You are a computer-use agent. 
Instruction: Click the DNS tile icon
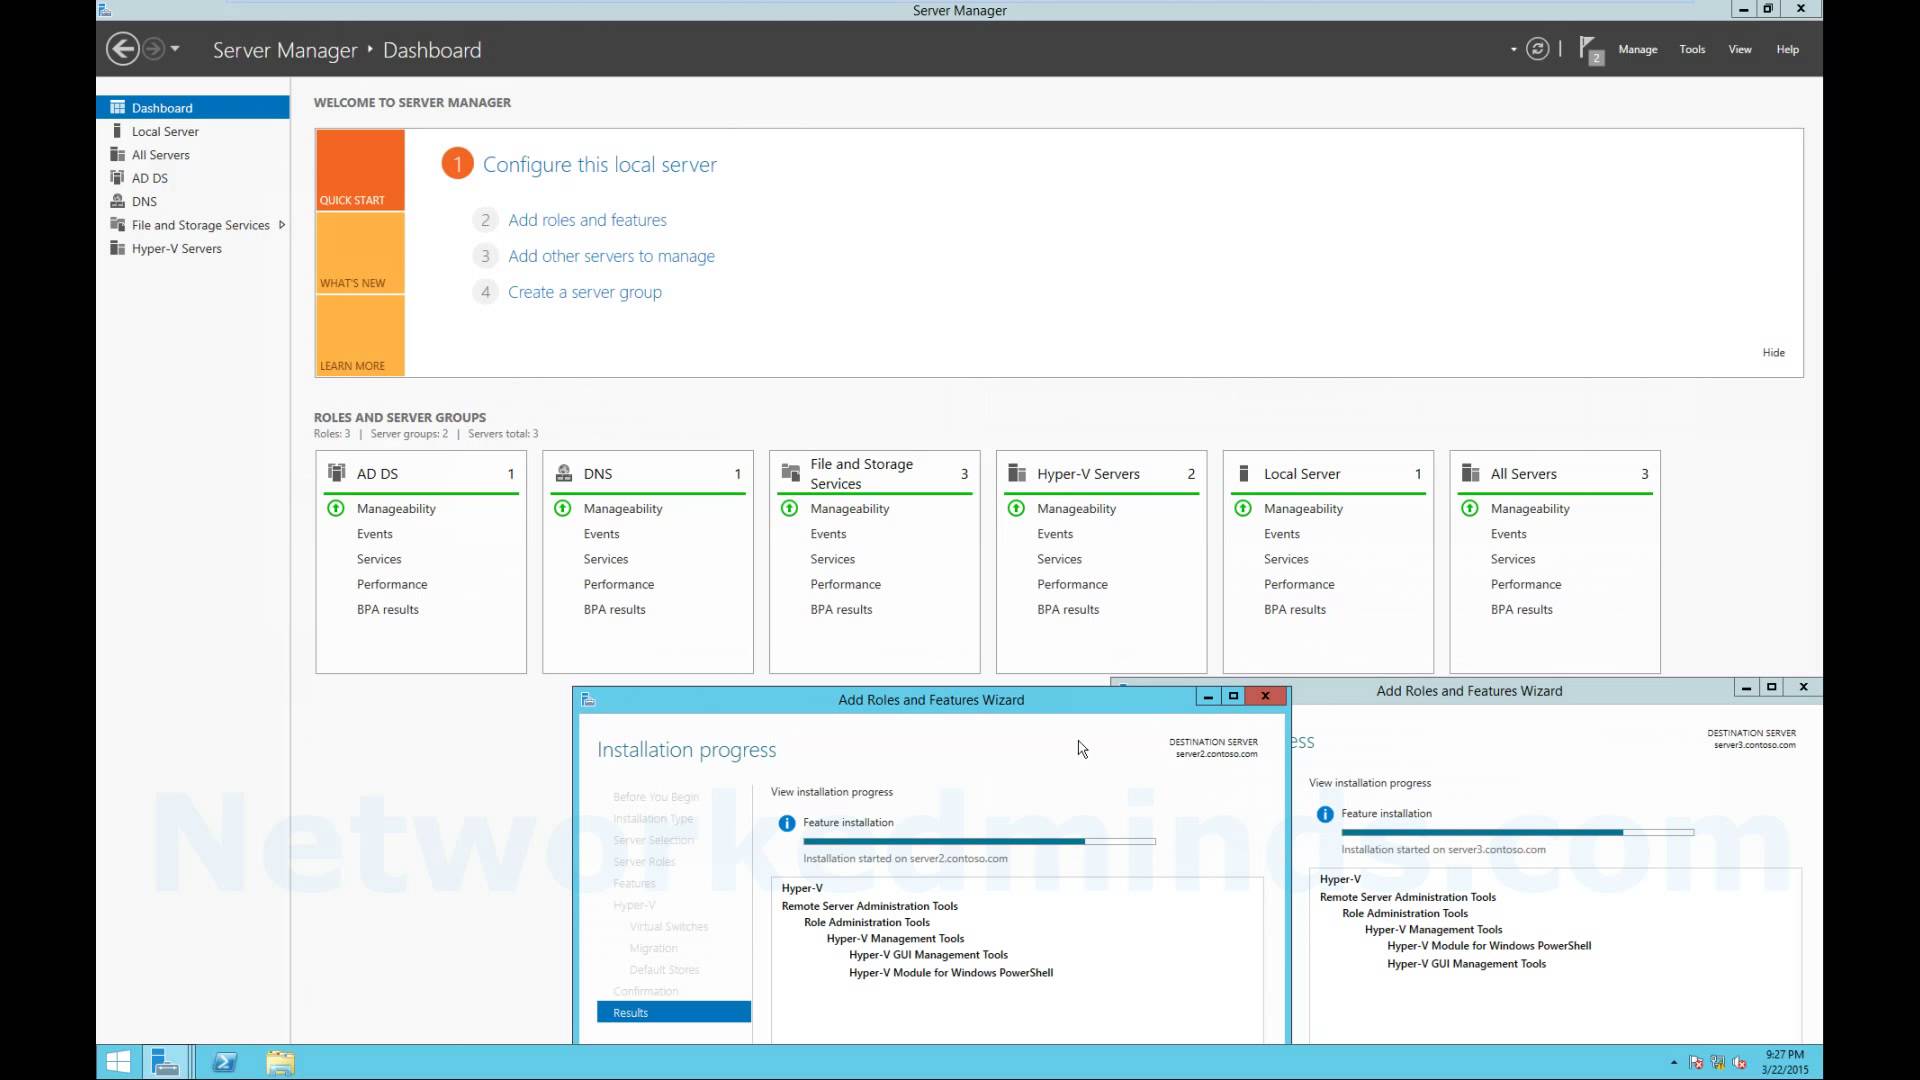tap(564, 473)
